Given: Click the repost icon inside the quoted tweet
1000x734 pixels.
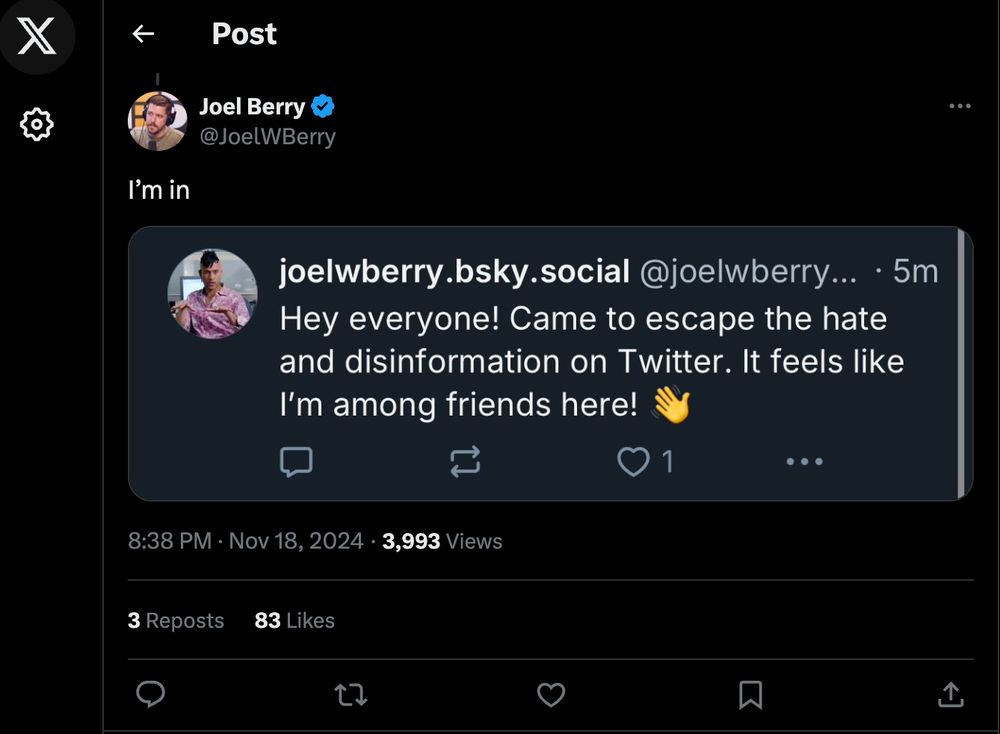Looking at the screenshot, I should pyautogui.click(x=464, y=461).
